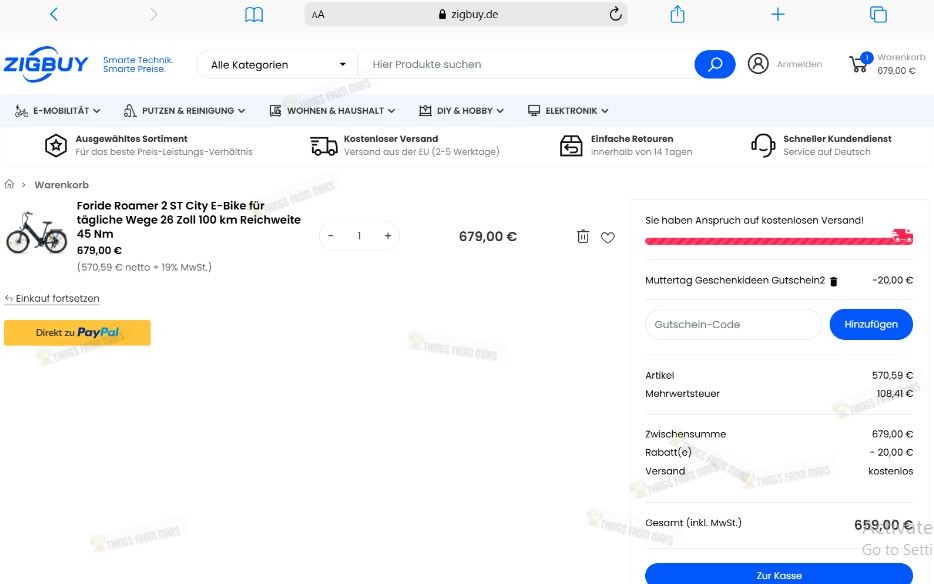Image resolution: width=934 pixels, height=584 pixels.
Task: Click the product search field
Action: pos(527,64)
